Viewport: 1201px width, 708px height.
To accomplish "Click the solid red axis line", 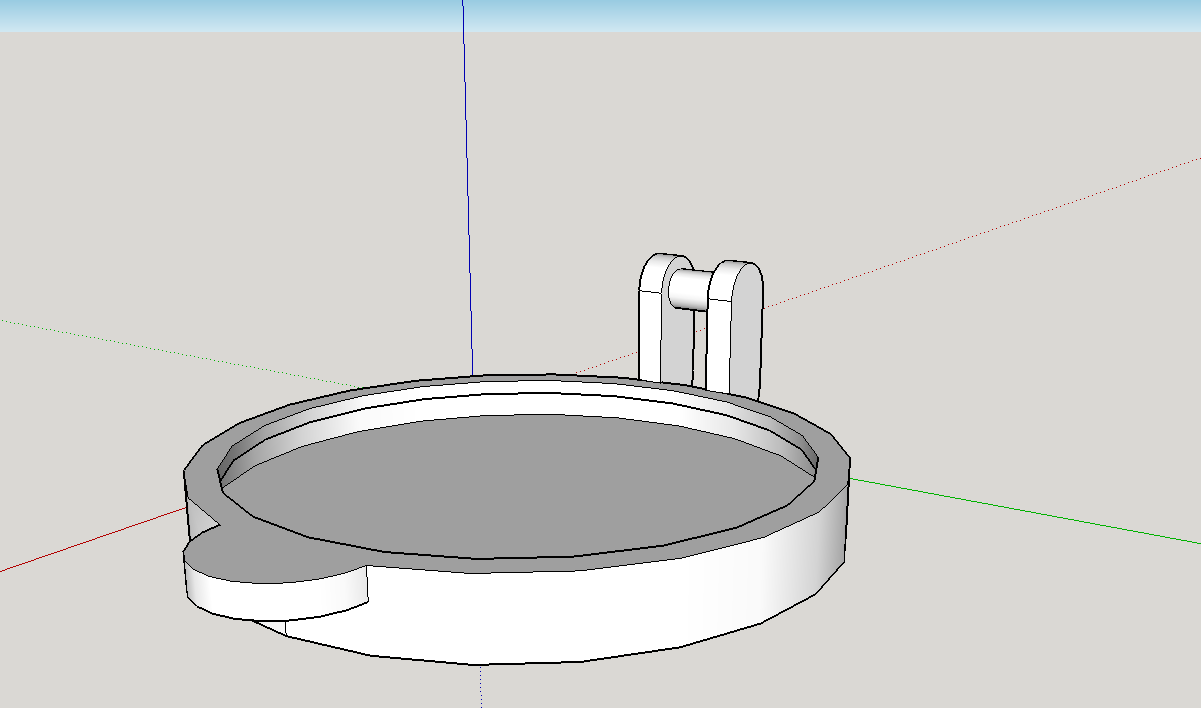I will pos(92,540).
